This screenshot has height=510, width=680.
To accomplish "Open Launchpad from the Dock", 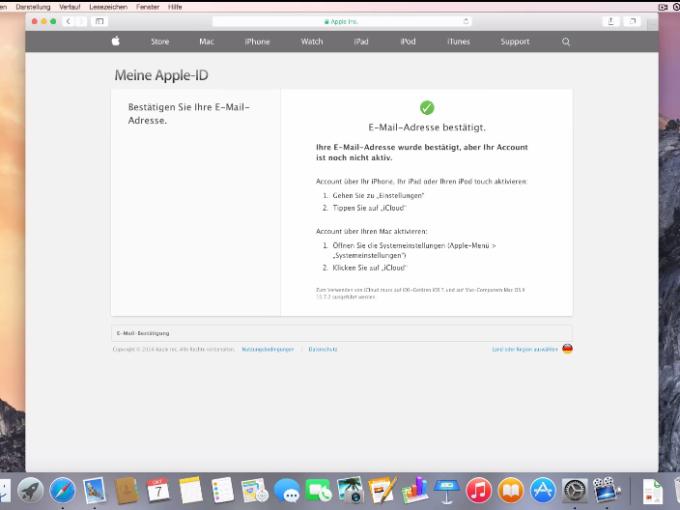I will 30,490.
